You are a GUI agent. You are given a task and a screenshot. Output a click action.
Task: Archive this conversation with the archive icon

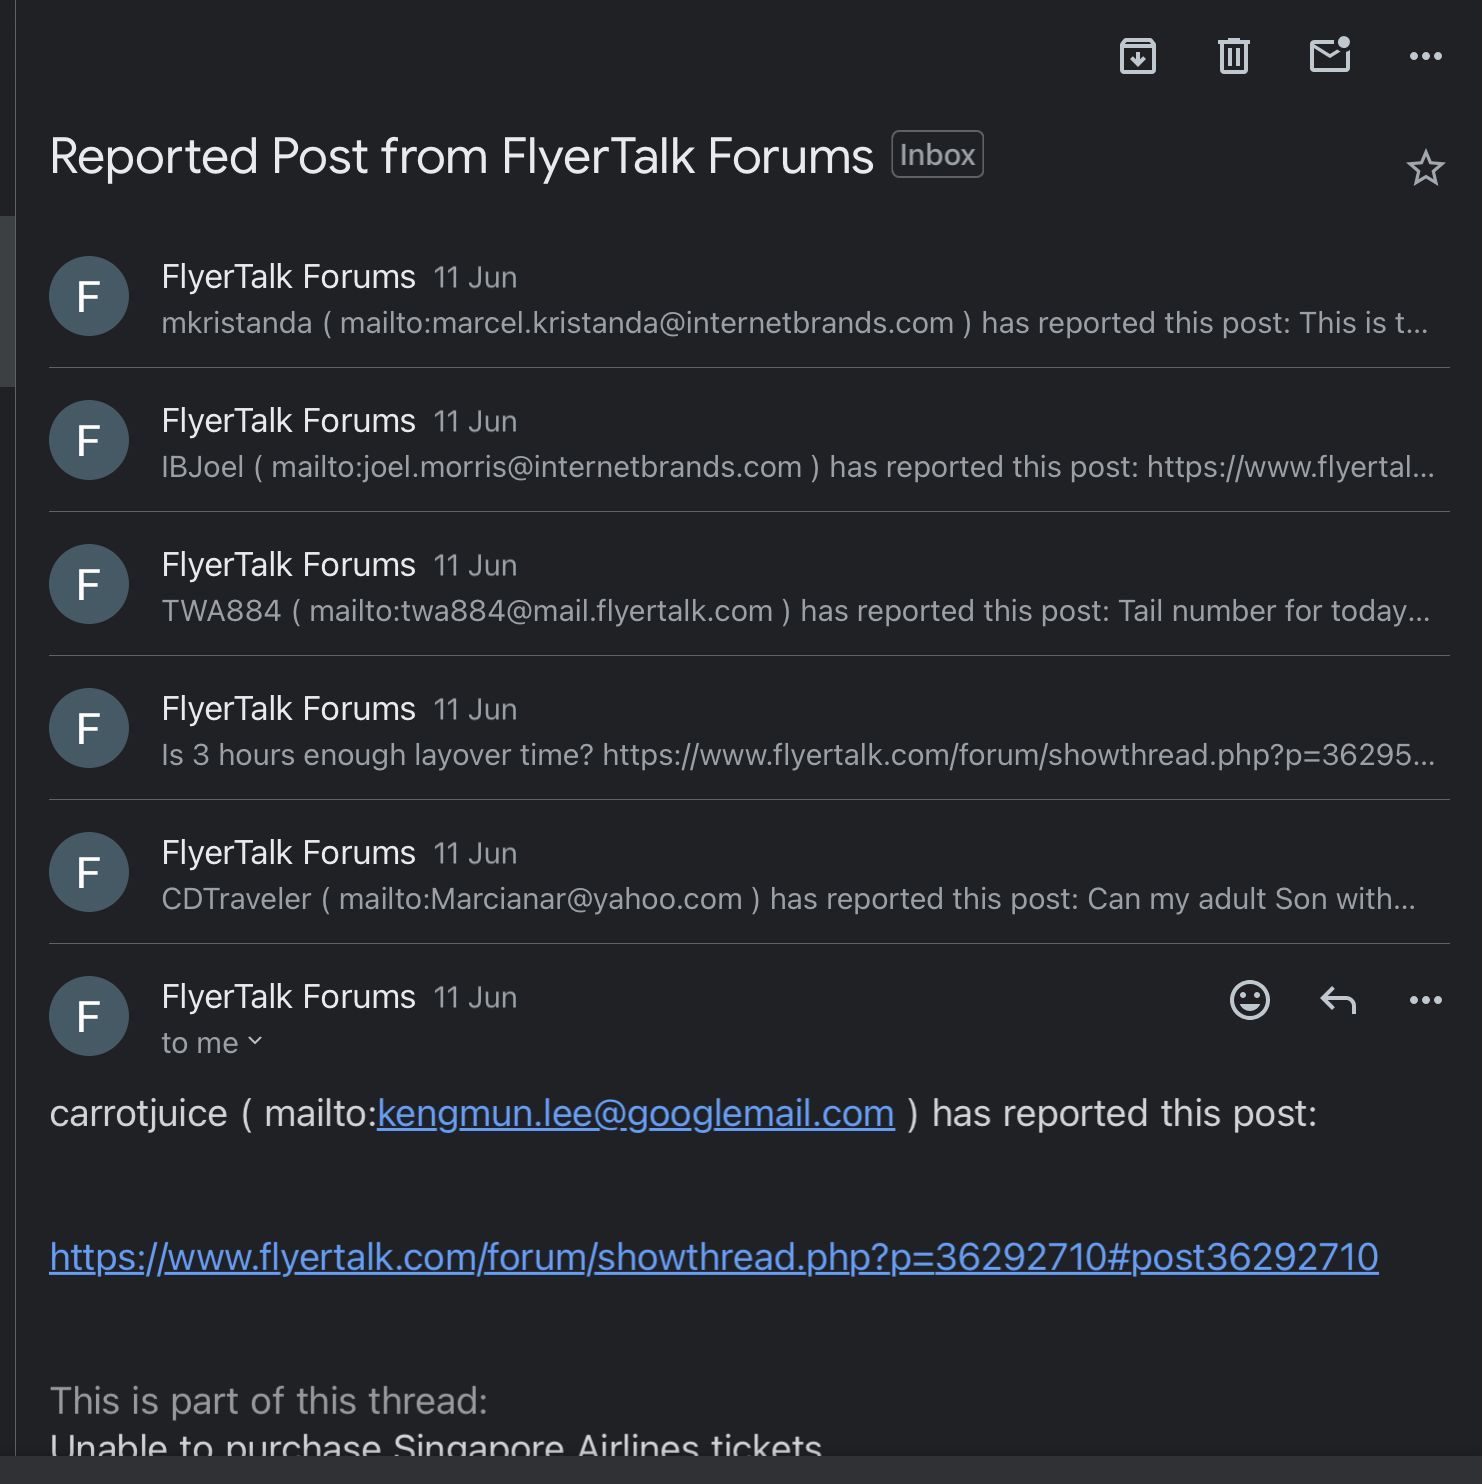1137,56
